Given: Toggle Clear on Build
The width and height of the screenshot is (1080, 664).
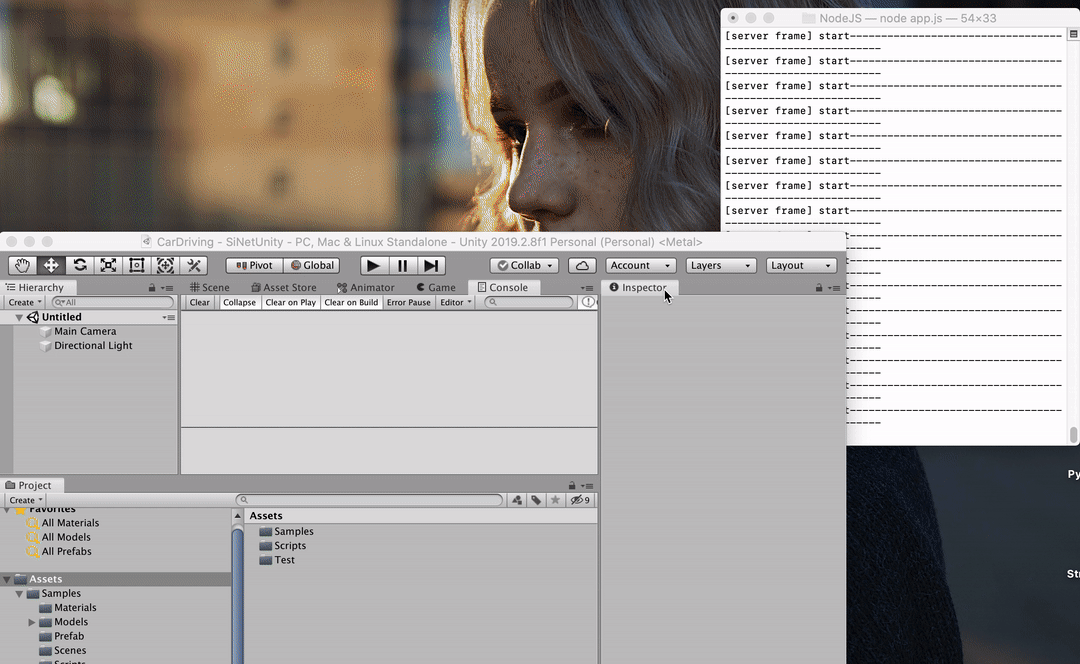Looking at the screenshot, I should point(351,302).
